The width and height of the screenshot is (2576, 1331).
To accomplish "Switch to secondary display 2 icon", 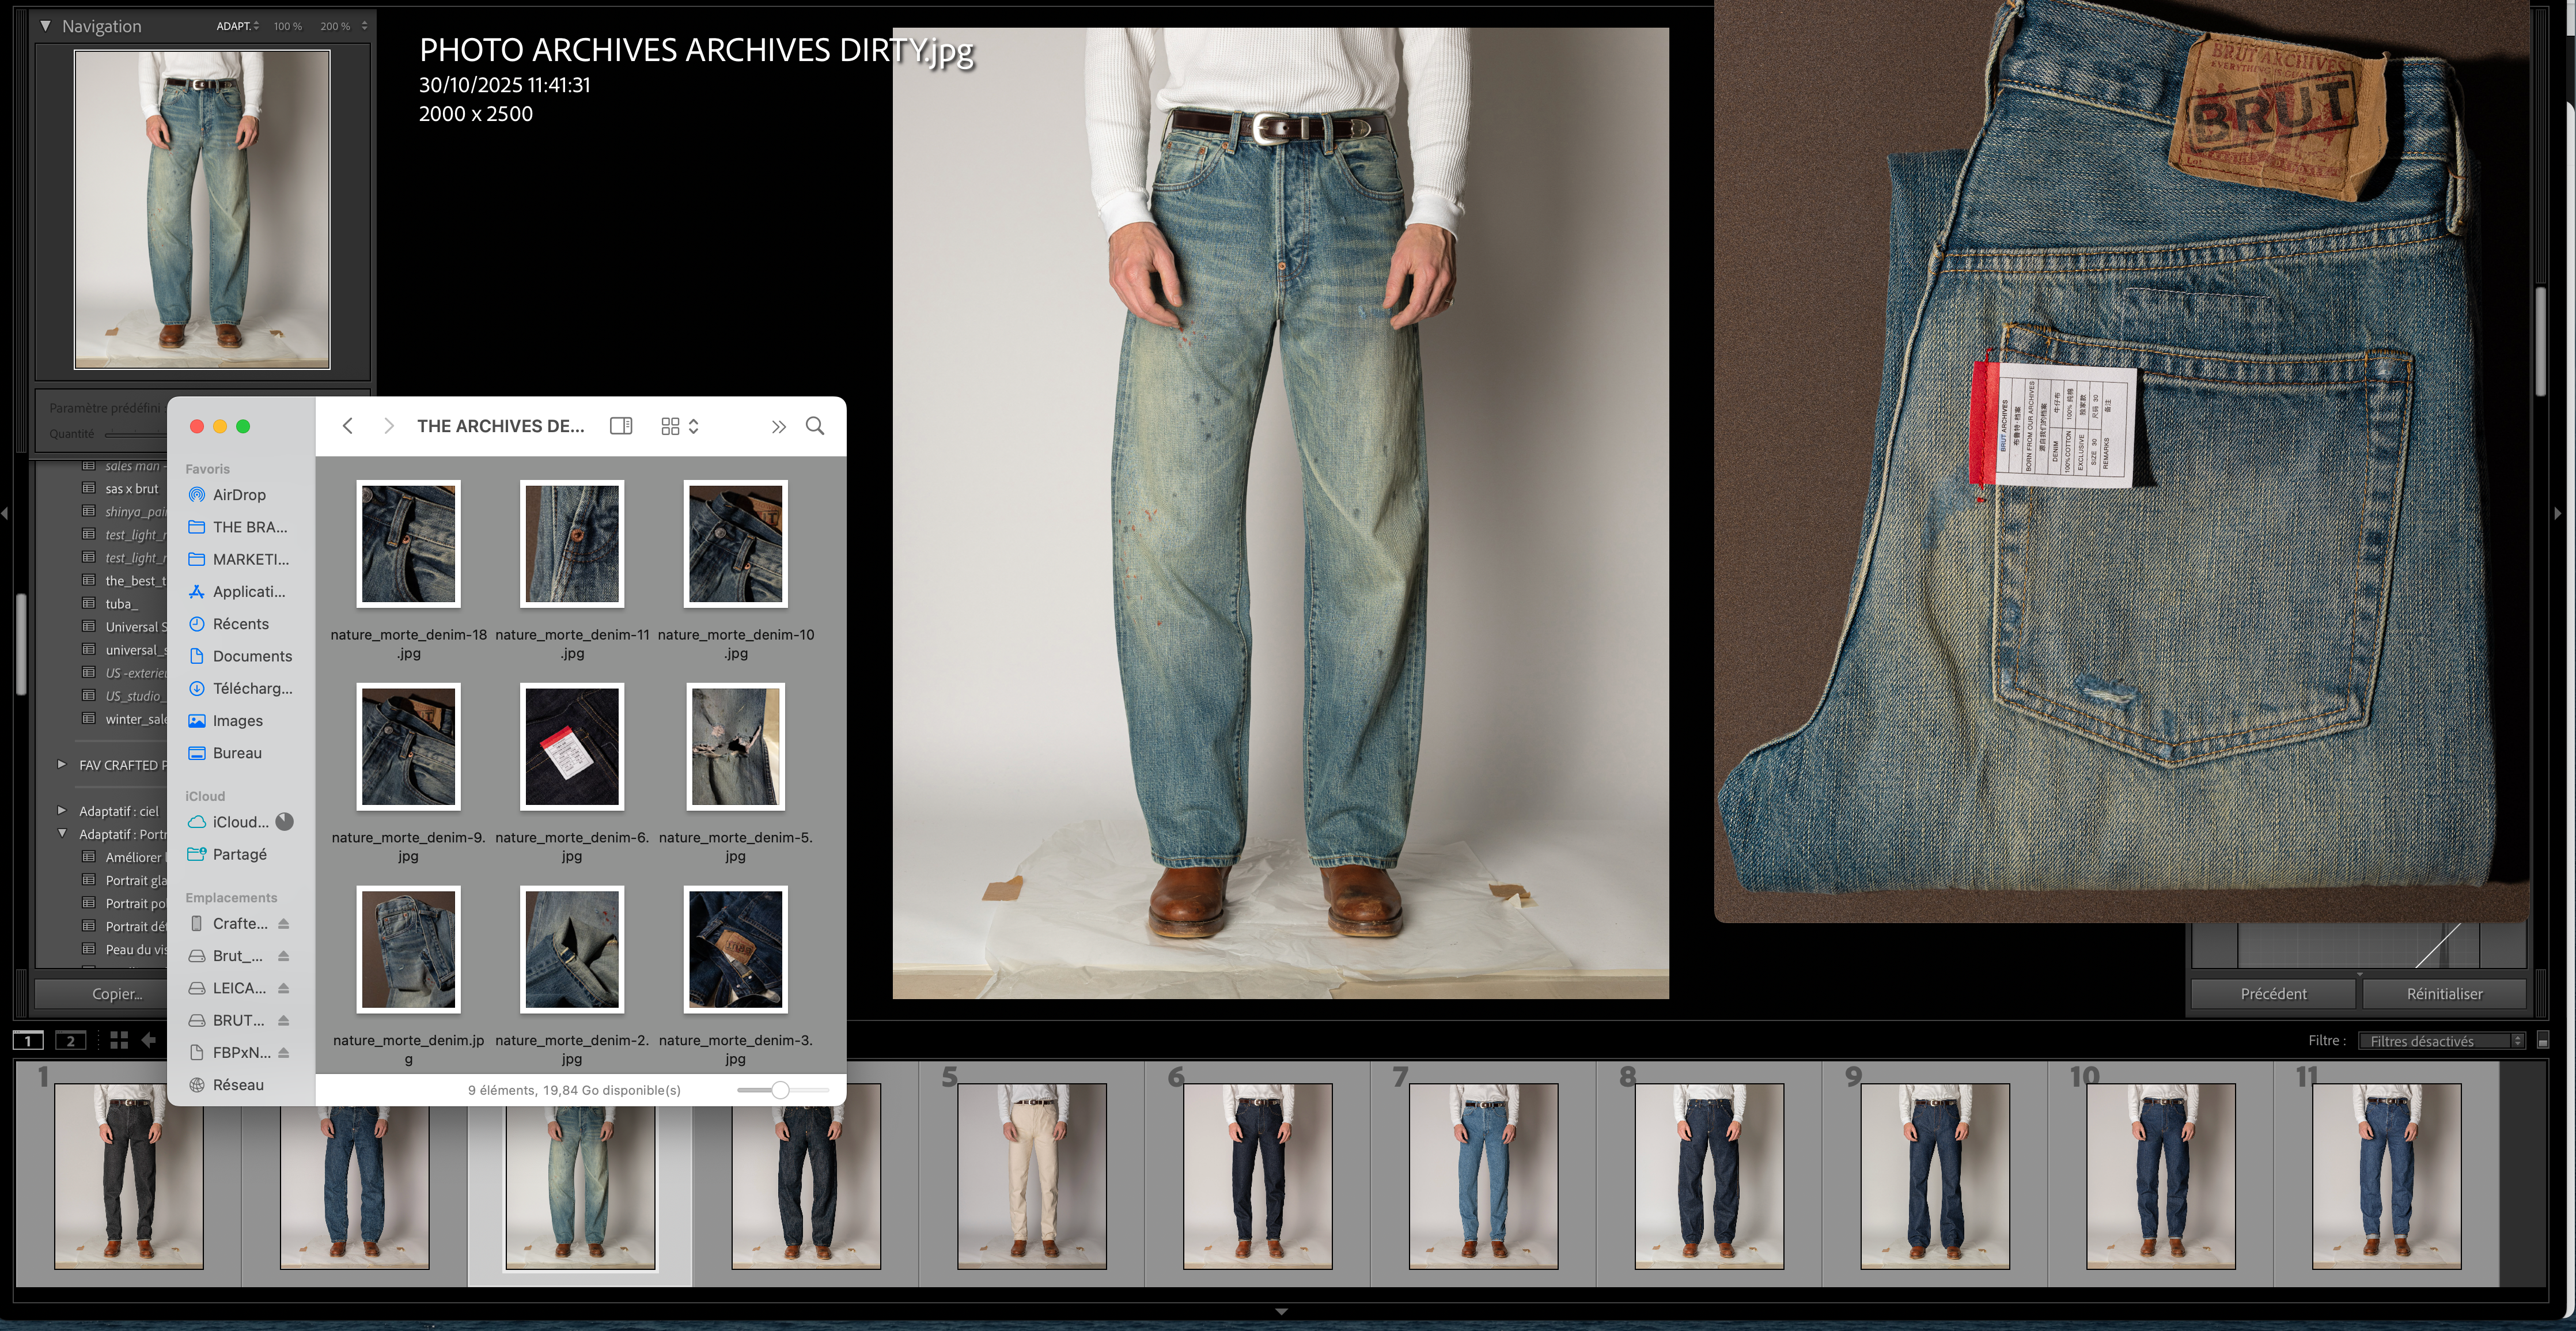I will [70, 1040].
